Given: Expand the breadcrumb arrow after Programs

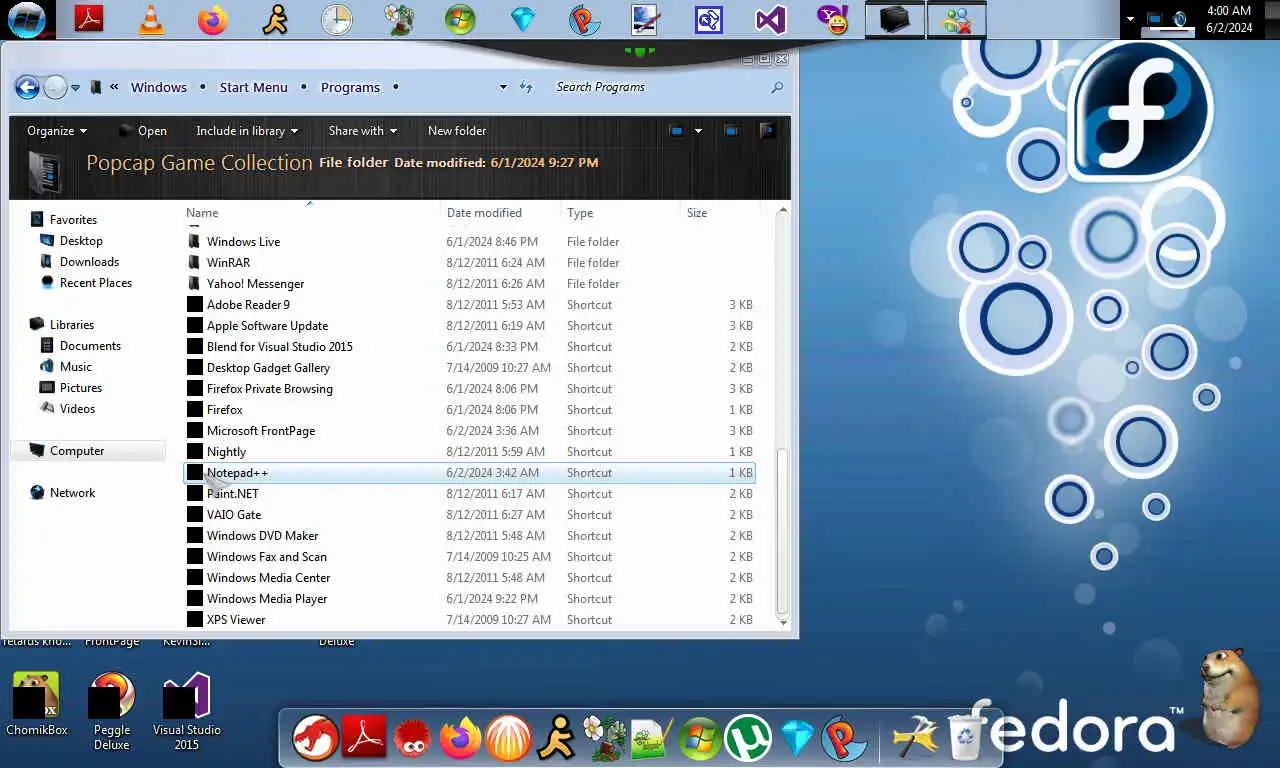Looking at the screenshot, I should tap(396, 87).
